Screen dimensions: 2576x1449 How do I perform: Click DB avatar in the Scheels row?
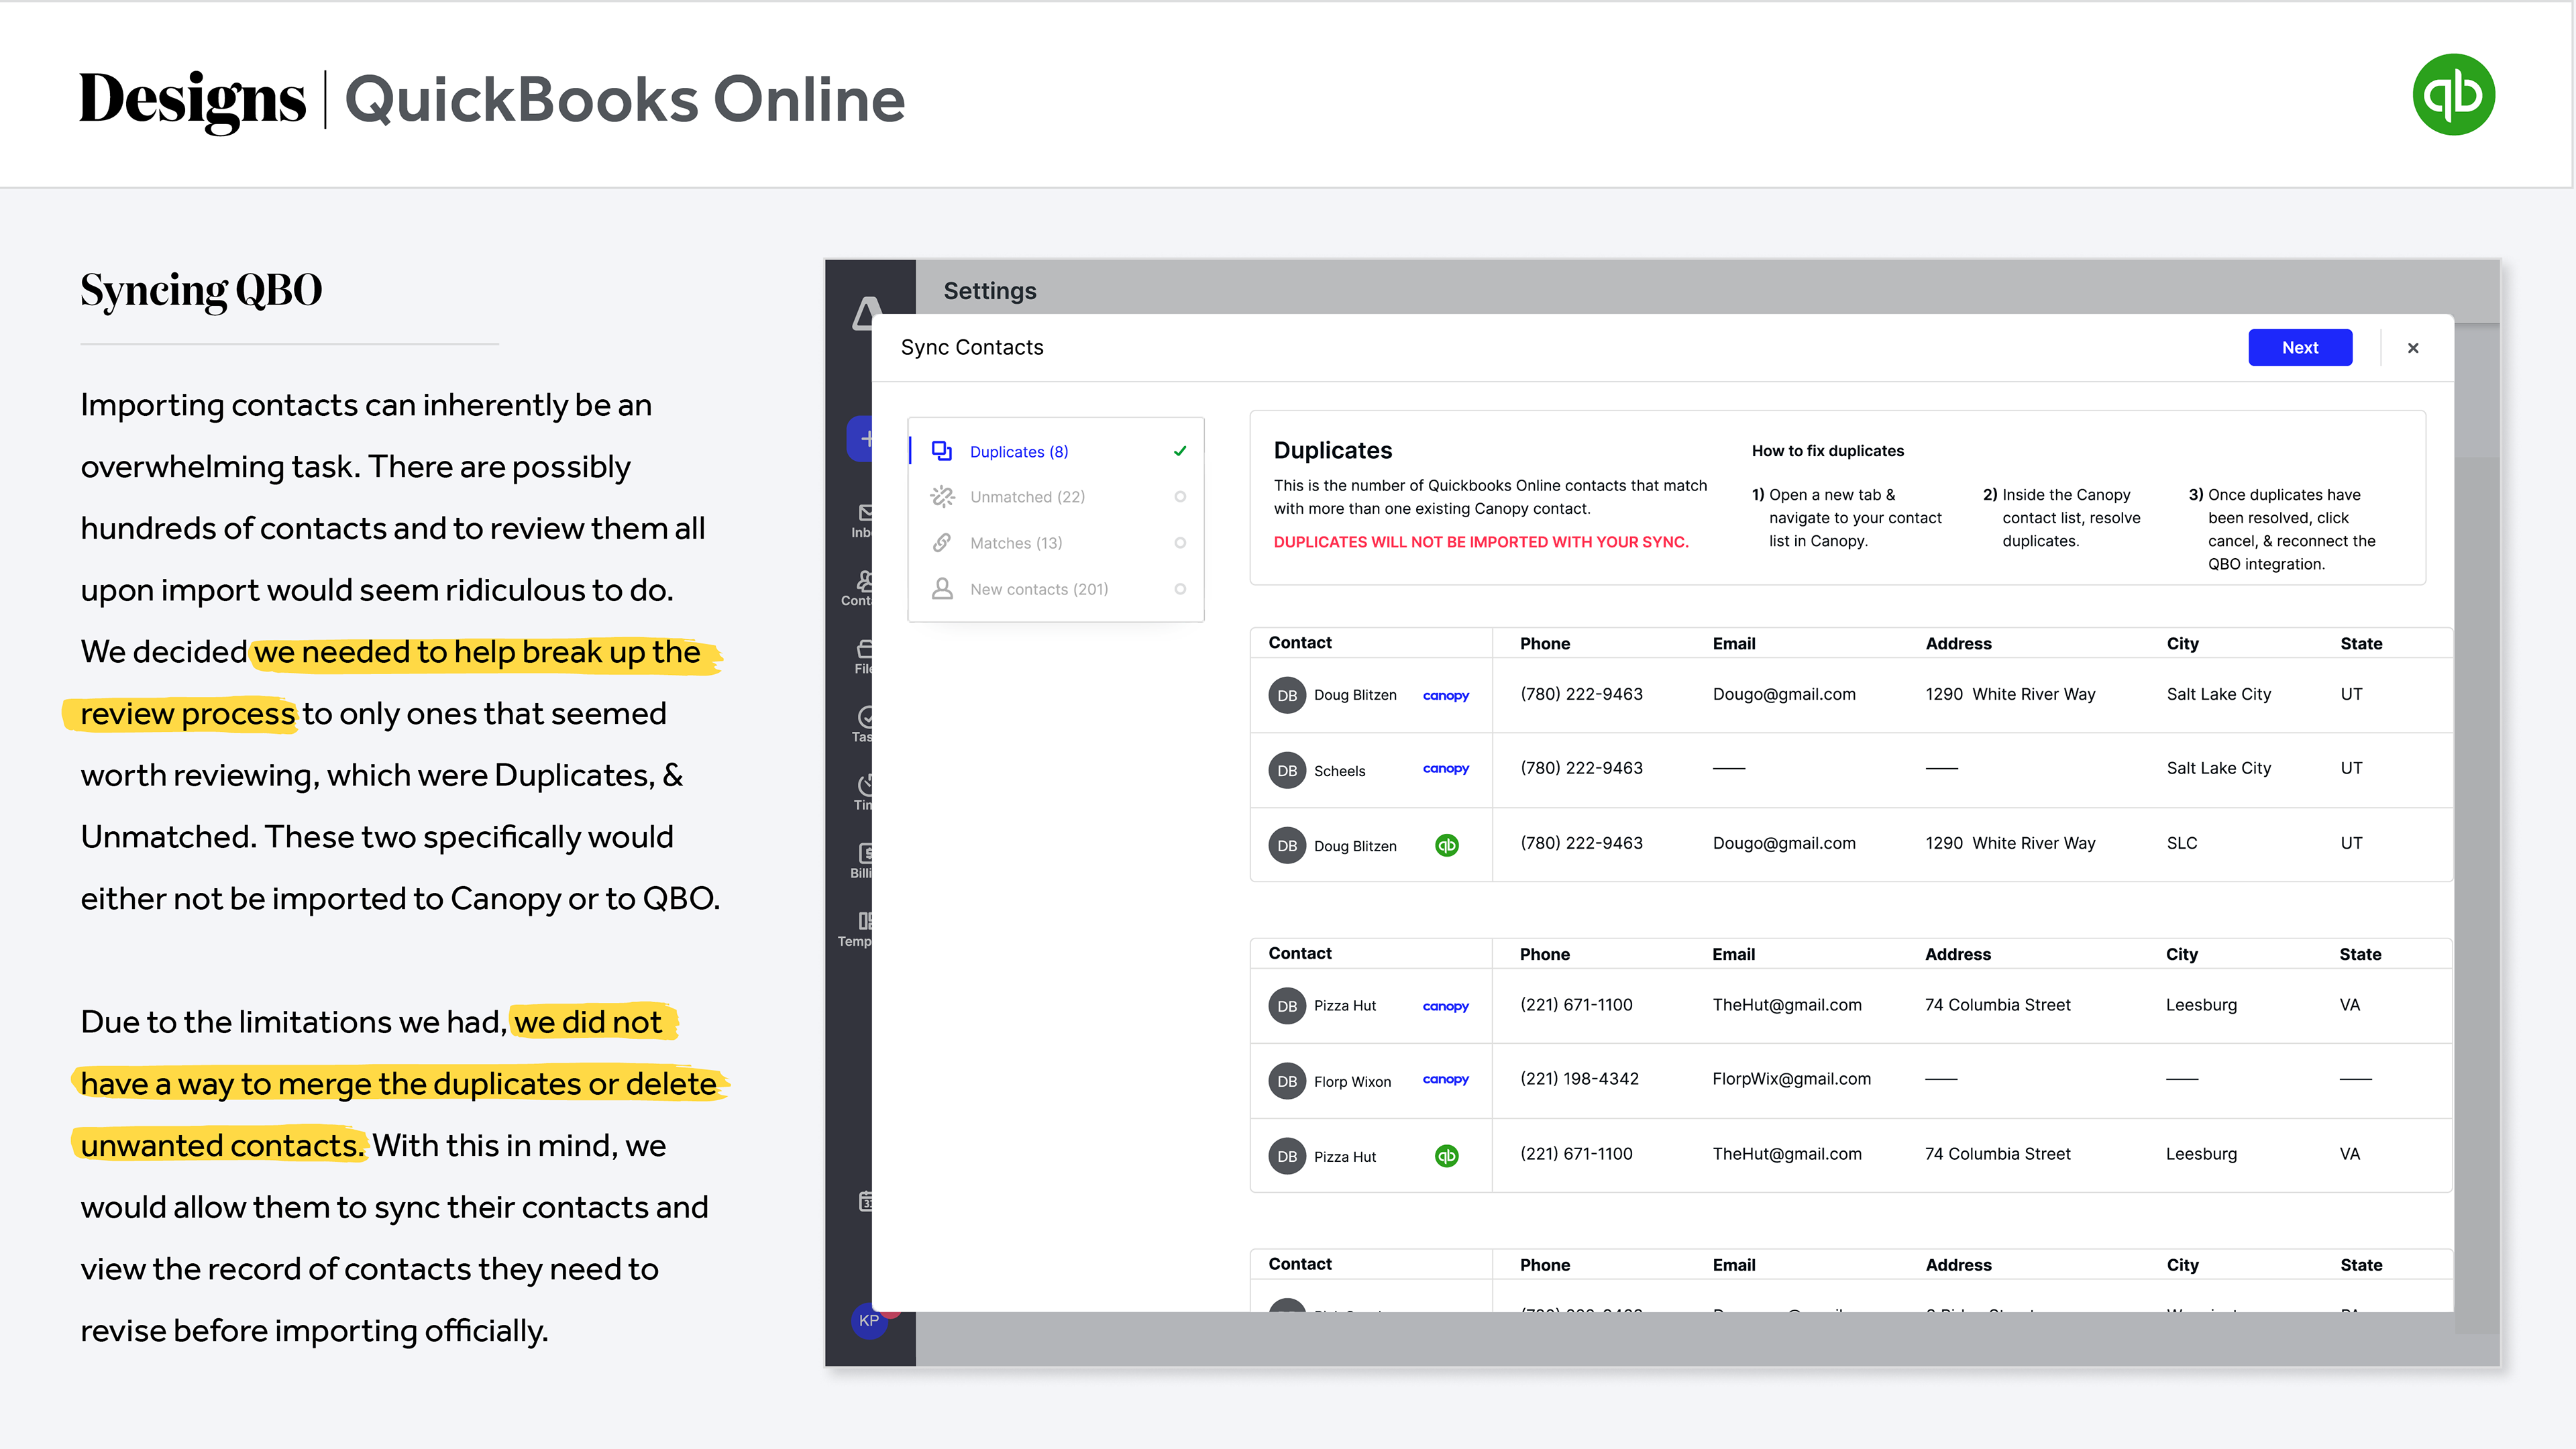point(1287,770)
